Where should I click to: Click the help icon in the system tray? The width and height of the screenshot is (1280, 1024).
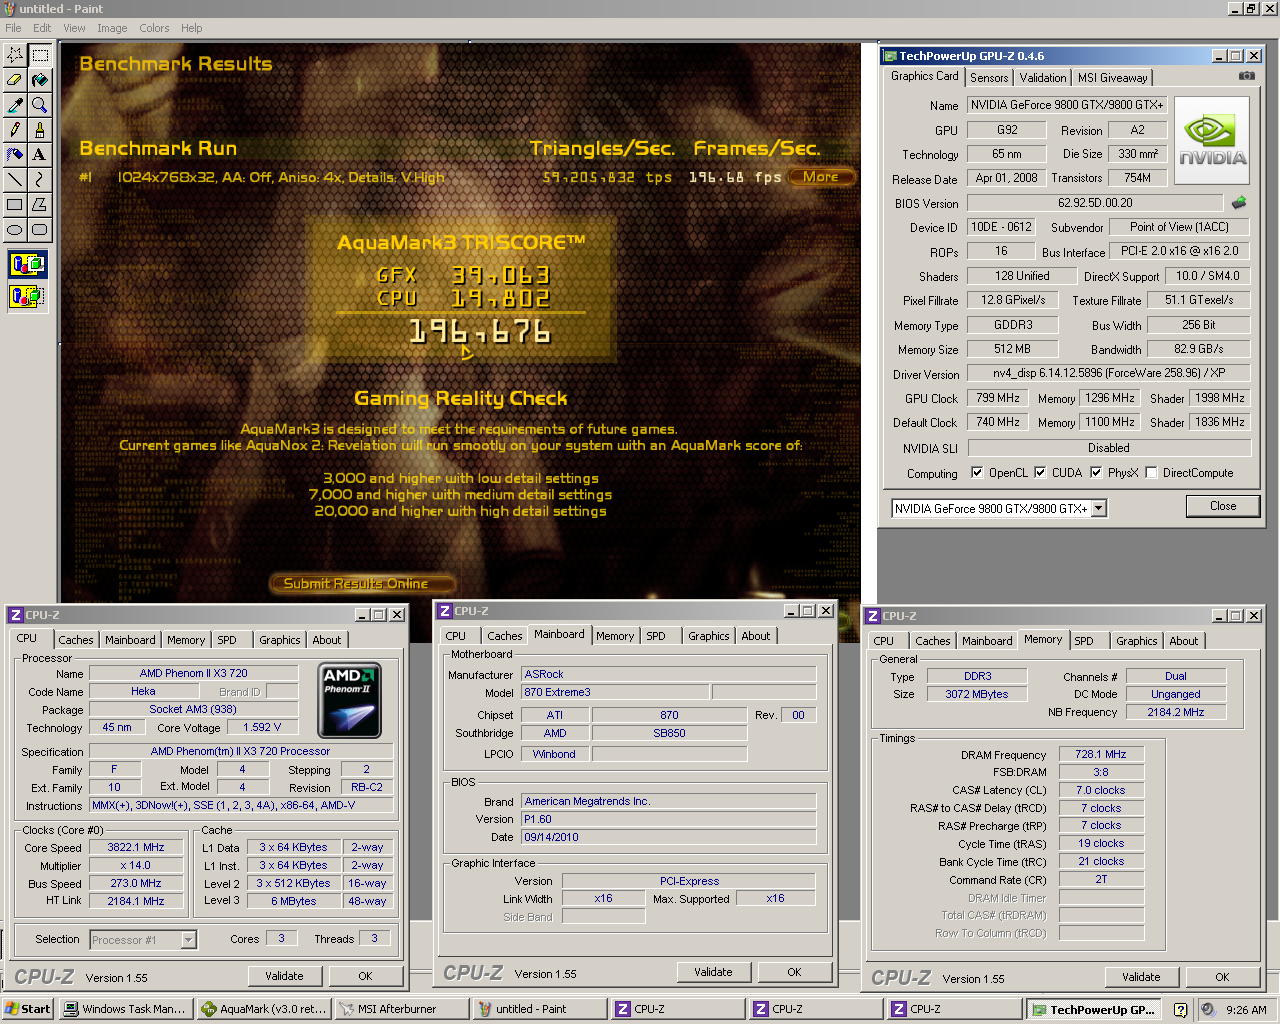[x=1180, y=1010]
